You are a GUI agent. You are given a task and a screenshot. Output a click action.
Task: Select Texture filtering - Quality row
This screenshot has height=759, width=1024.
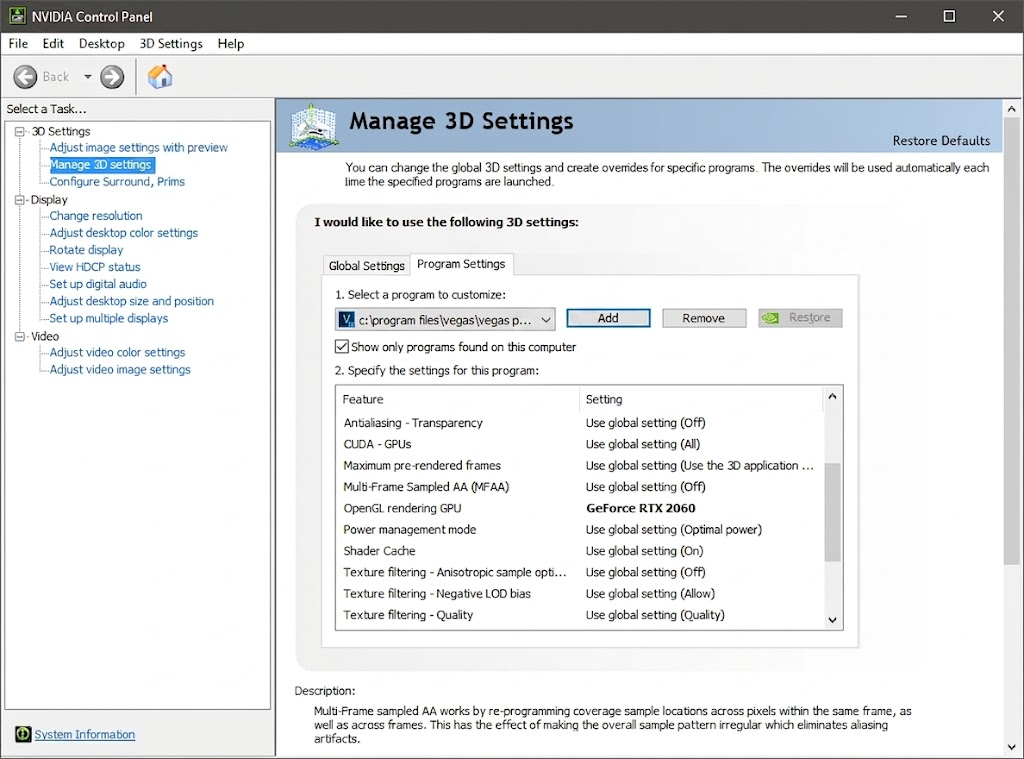point(579,615)
